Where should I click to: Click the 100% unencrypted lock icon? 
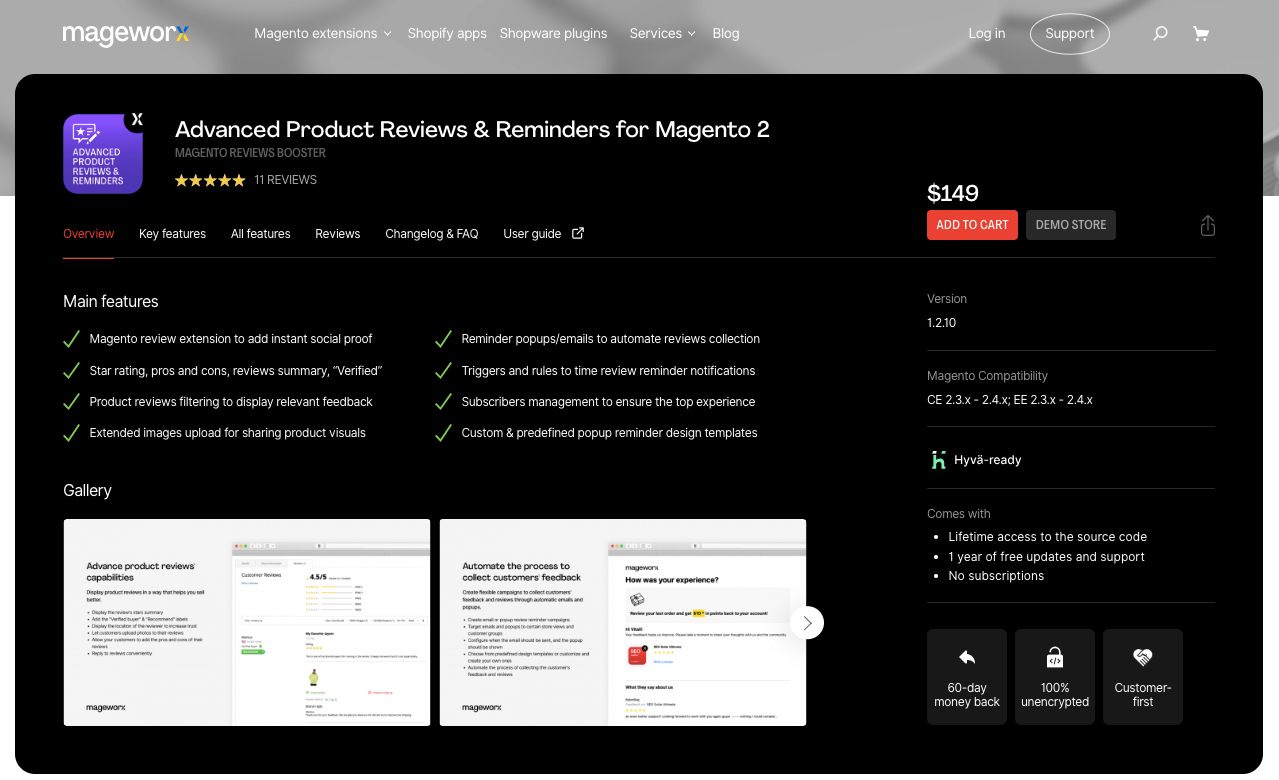[1054, 657]
